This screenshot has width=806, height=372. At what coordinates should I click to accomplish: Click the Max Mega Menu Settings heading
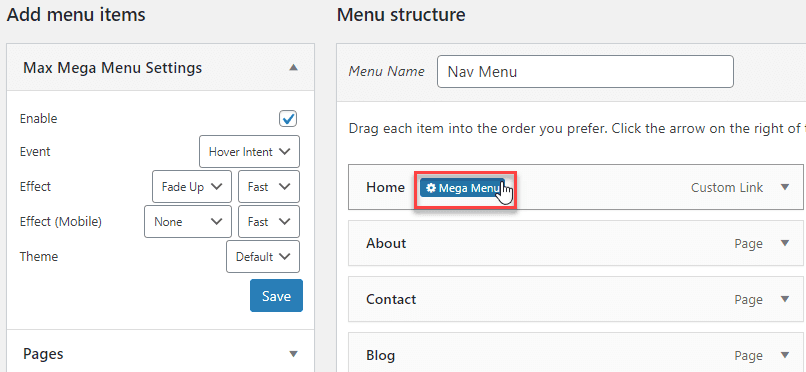113,68
